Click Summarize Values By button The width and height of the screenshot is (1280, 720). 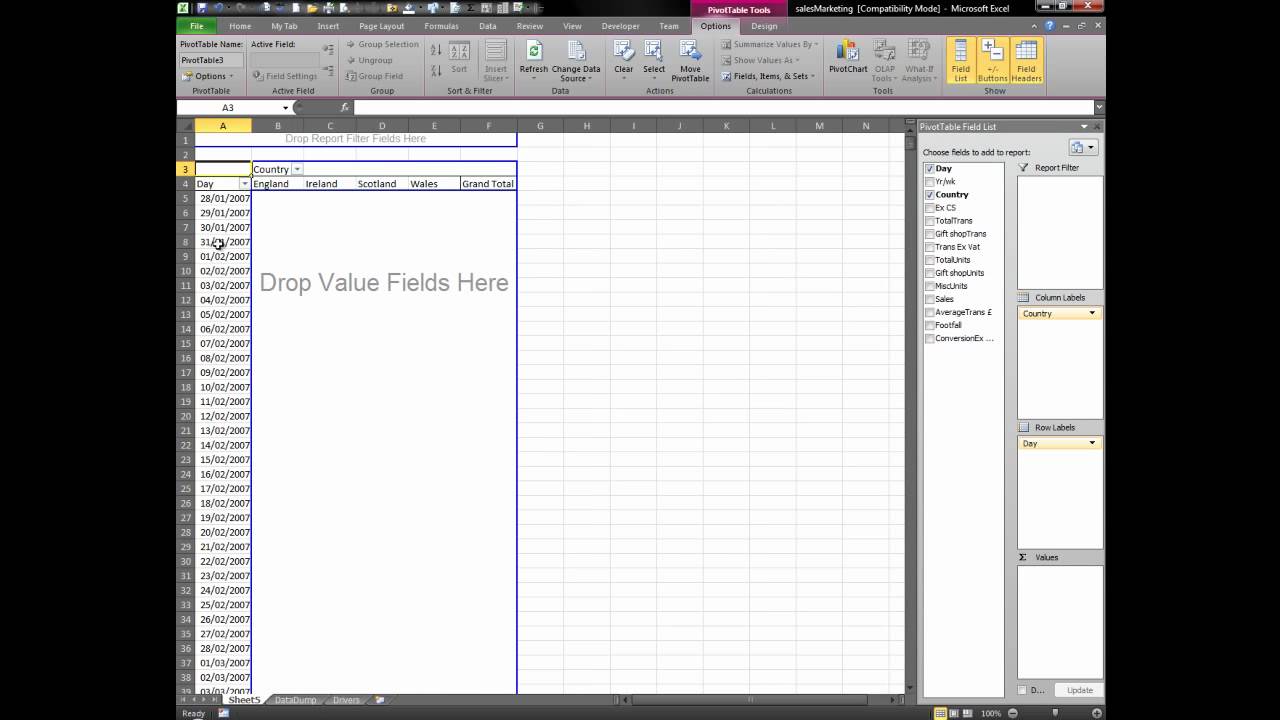coord(769,44)
